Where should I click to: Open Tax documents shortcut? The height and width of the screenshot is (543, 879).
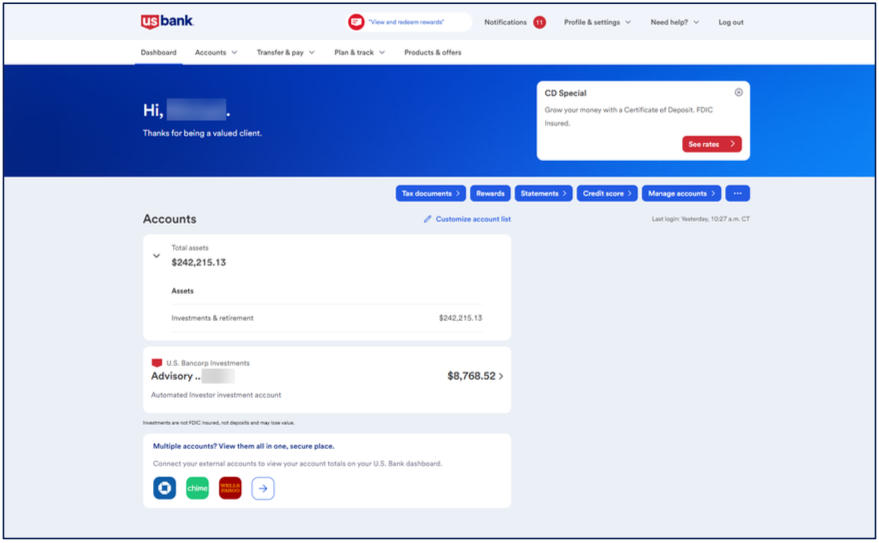[431, 193]
